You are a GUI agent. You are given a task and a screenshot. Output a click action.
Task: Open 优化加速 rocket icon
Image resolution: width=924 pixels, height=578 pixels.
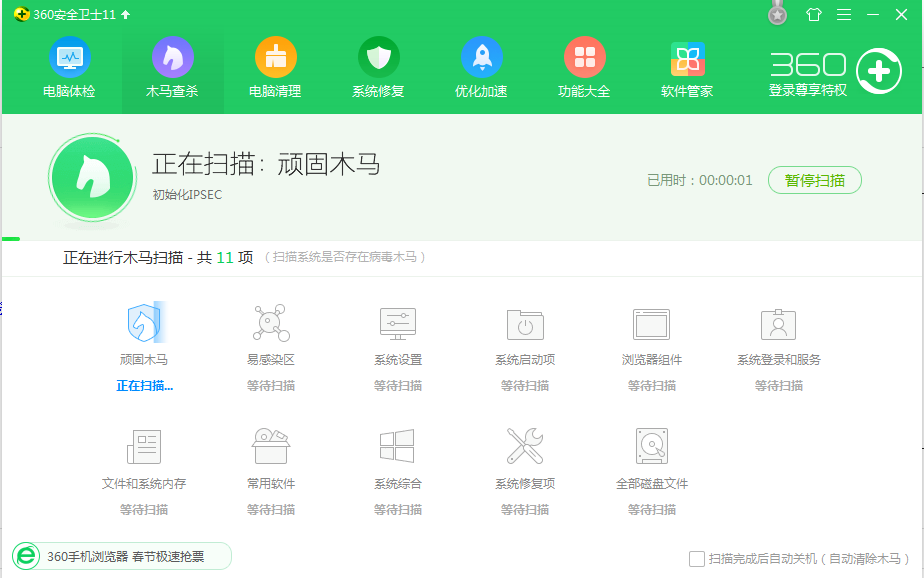pyautogui.click(x=481, y=57)
